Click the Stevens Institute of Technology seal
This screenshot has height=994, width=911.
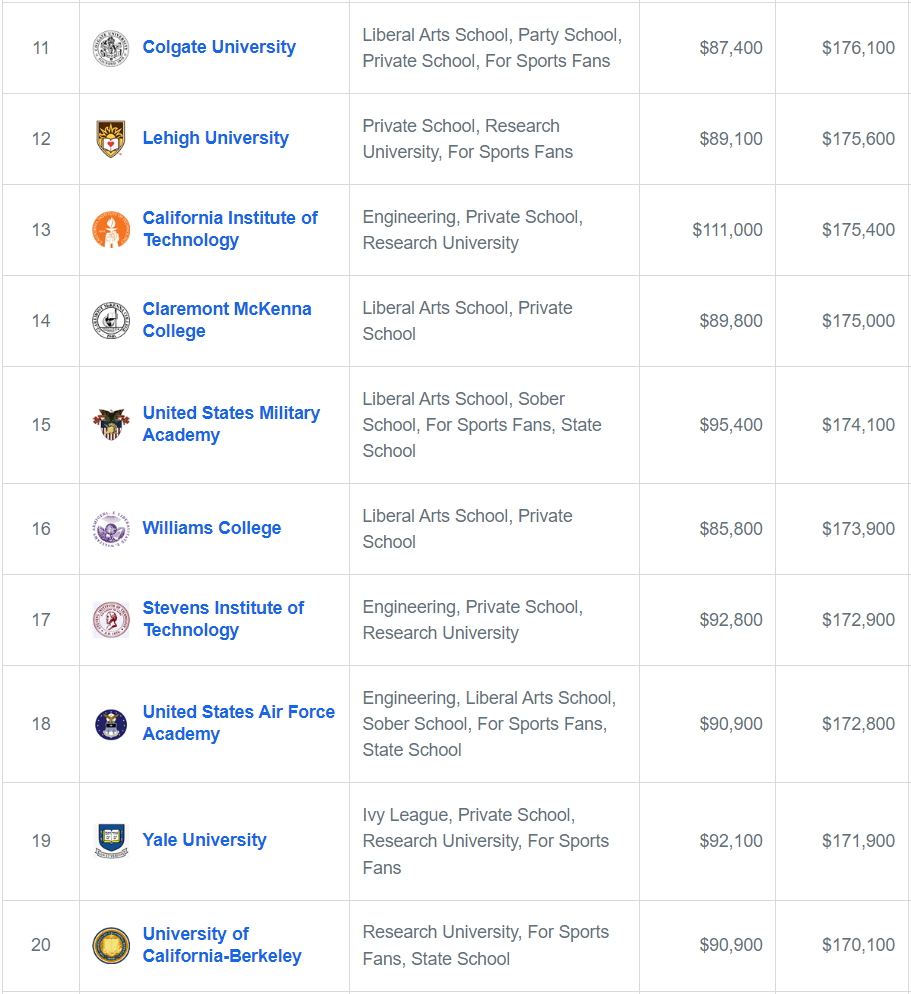tap(111, 620)
